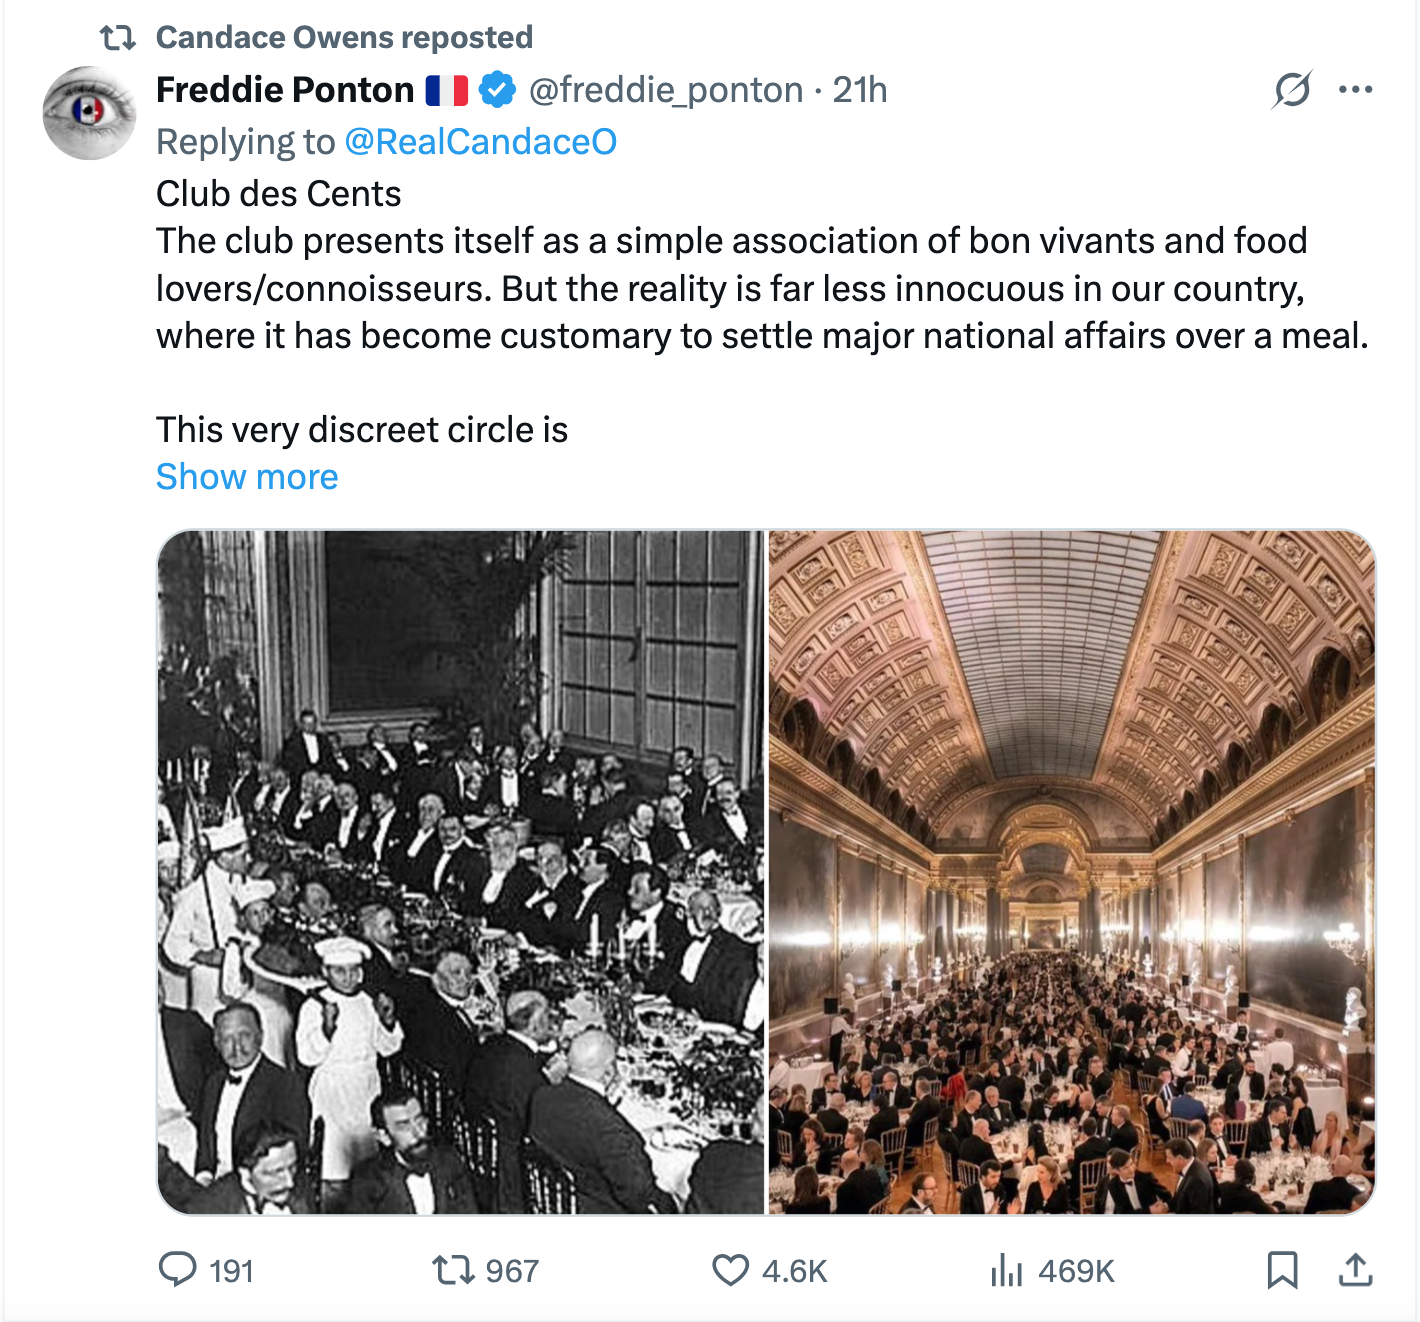The height and width of the screenshot is (1322, 1420).
Task: Open the @freddie_ponton handle
Action: pyautogui.click(x=665, y=90)
